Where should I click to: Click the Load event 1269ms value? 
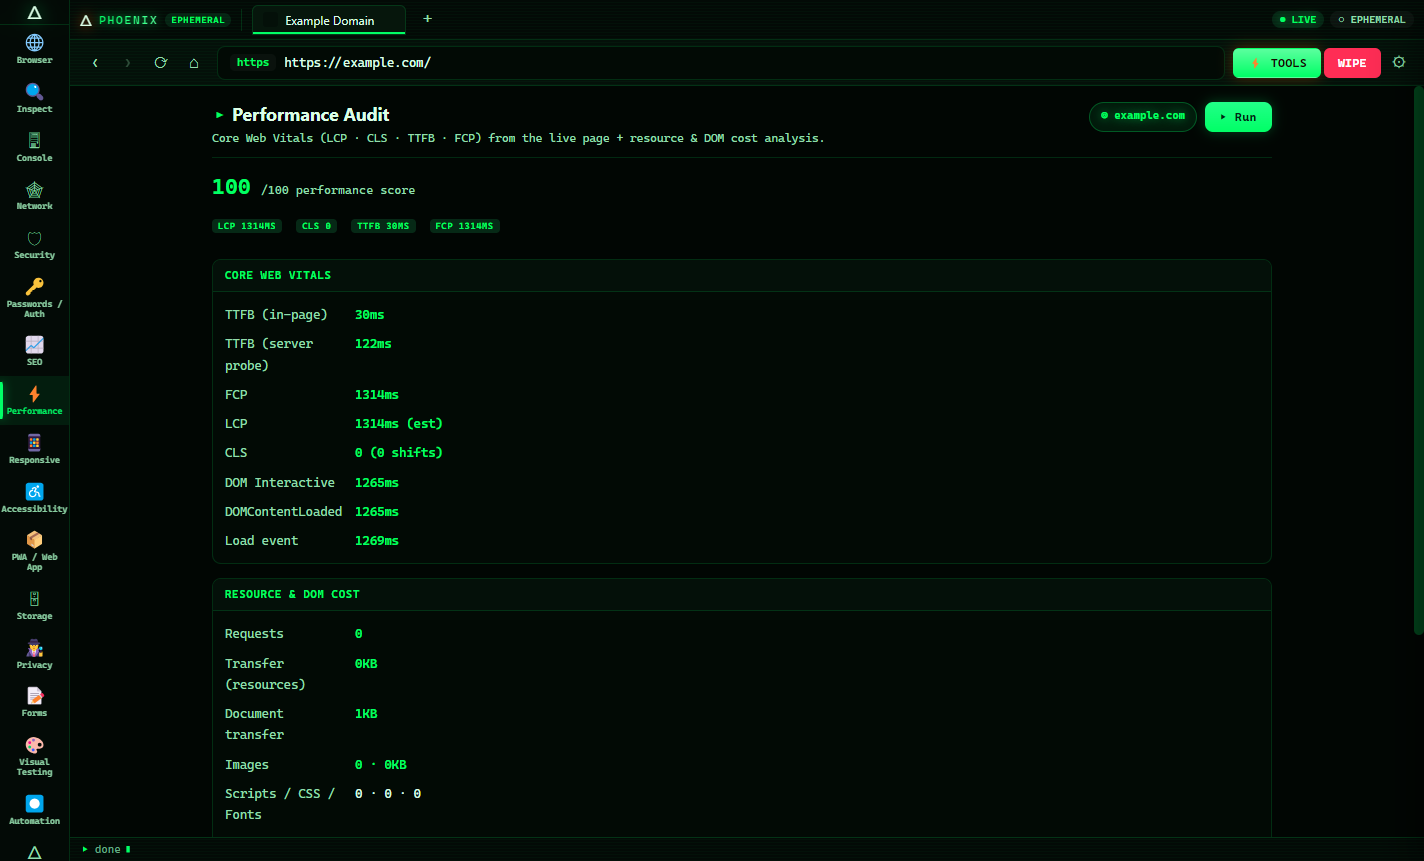(377, 541)
